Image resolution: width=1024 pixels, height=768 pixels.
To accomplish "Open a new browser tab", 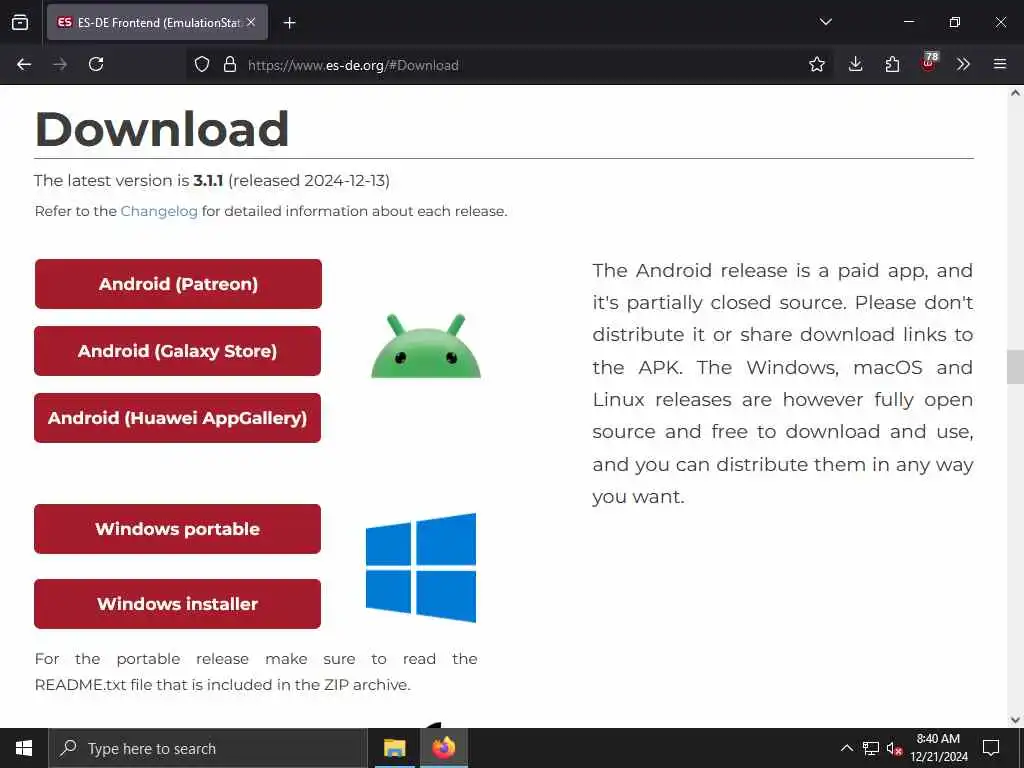I will click(289, 23).
